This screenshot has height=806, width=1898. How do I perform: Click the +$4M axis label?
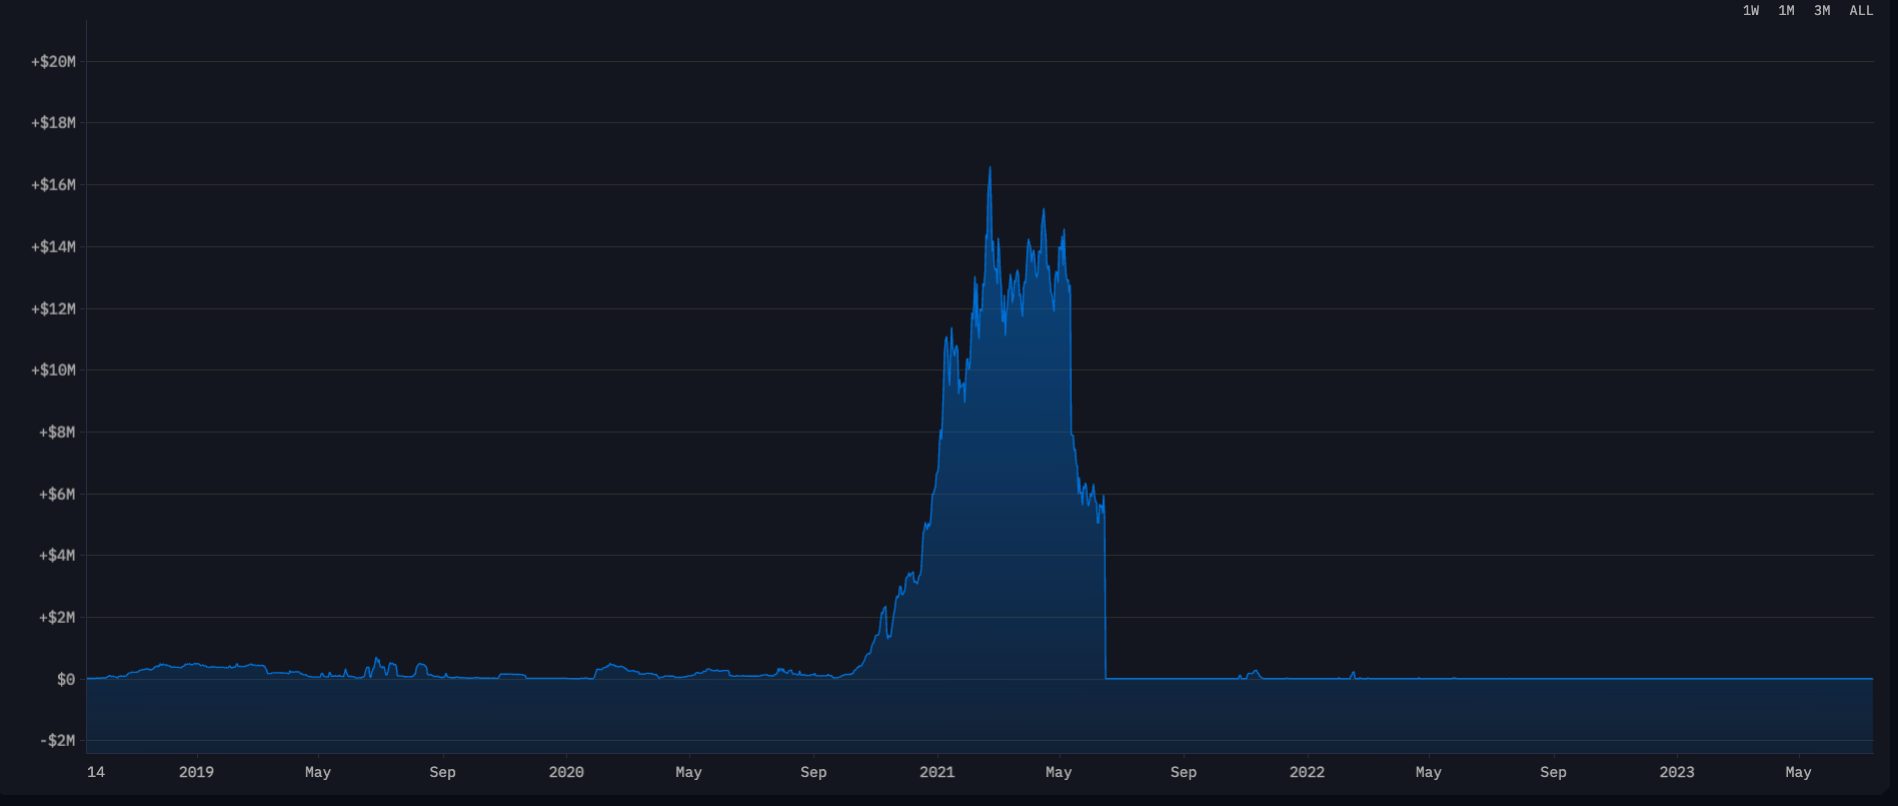[57, 555]
